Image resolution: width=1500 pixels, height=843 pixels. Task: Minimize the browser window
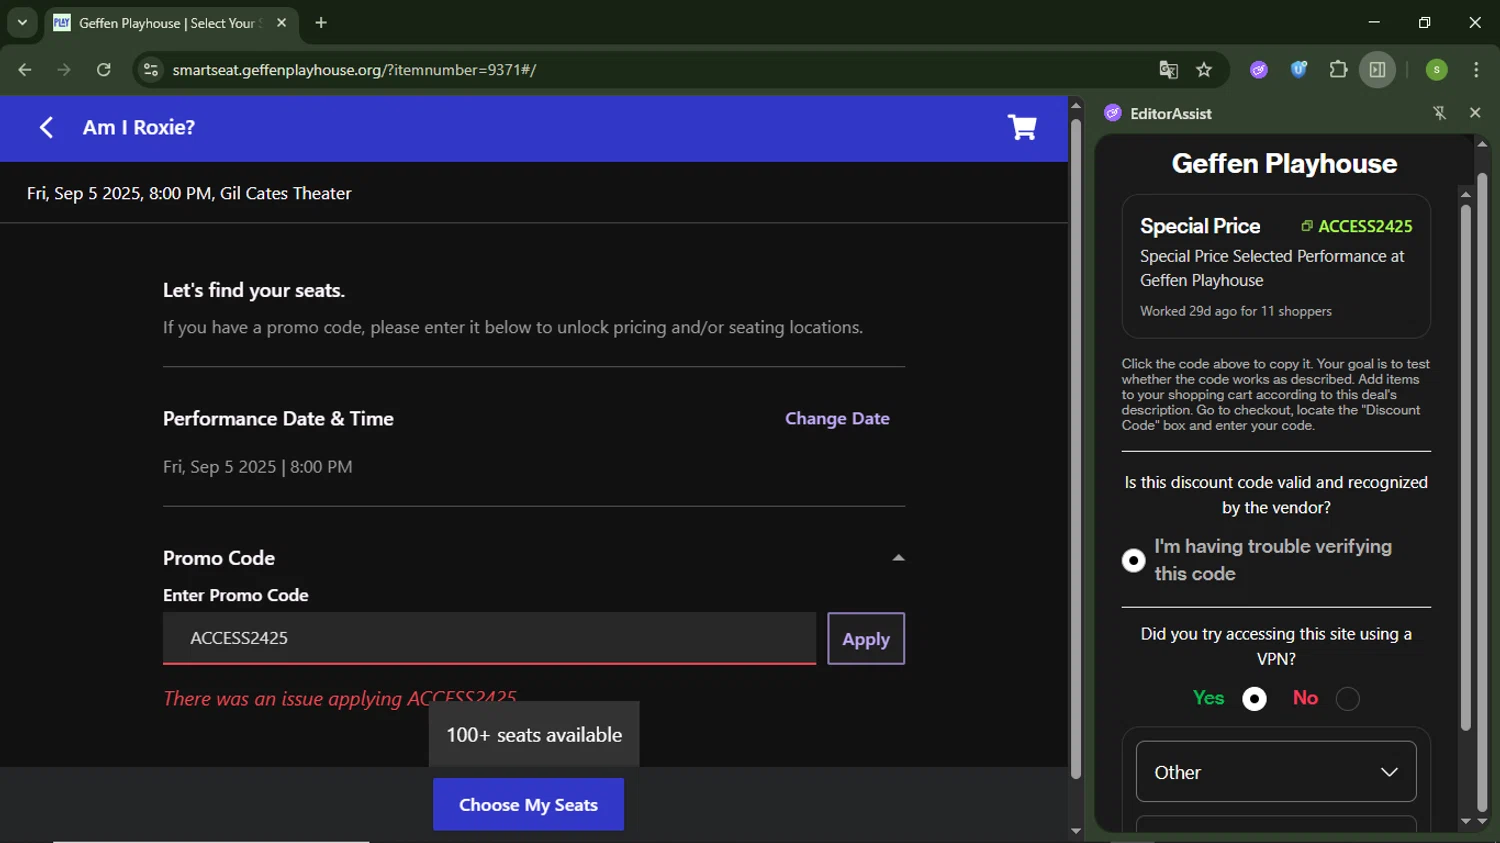point(1374,22)
